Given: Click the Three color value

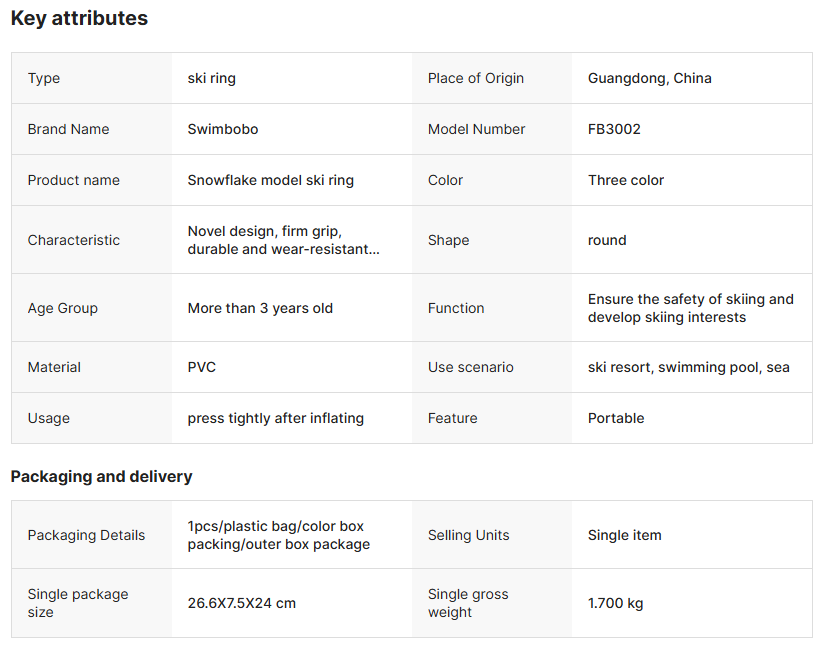Looking at the screenshot, I should 625,180.
